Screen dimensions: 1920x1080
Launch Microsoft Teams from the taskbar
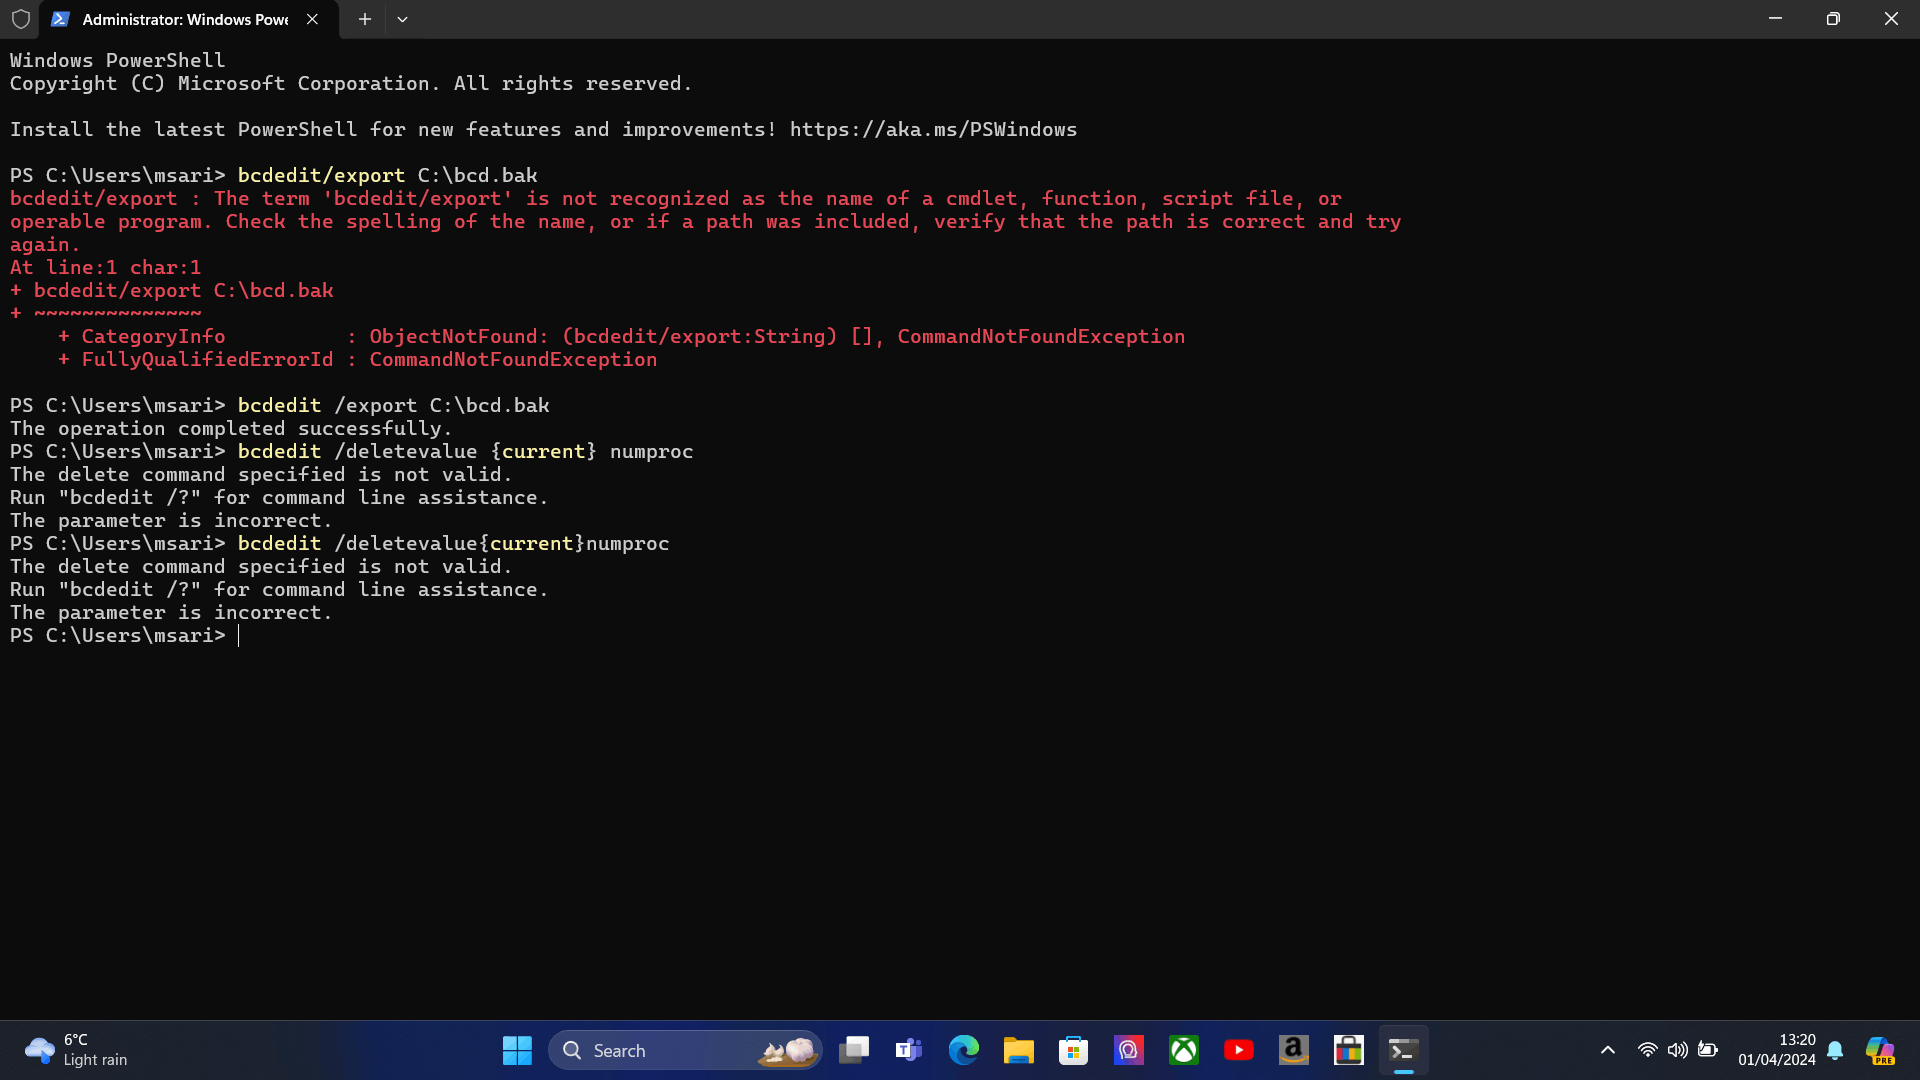[909, 1050]
